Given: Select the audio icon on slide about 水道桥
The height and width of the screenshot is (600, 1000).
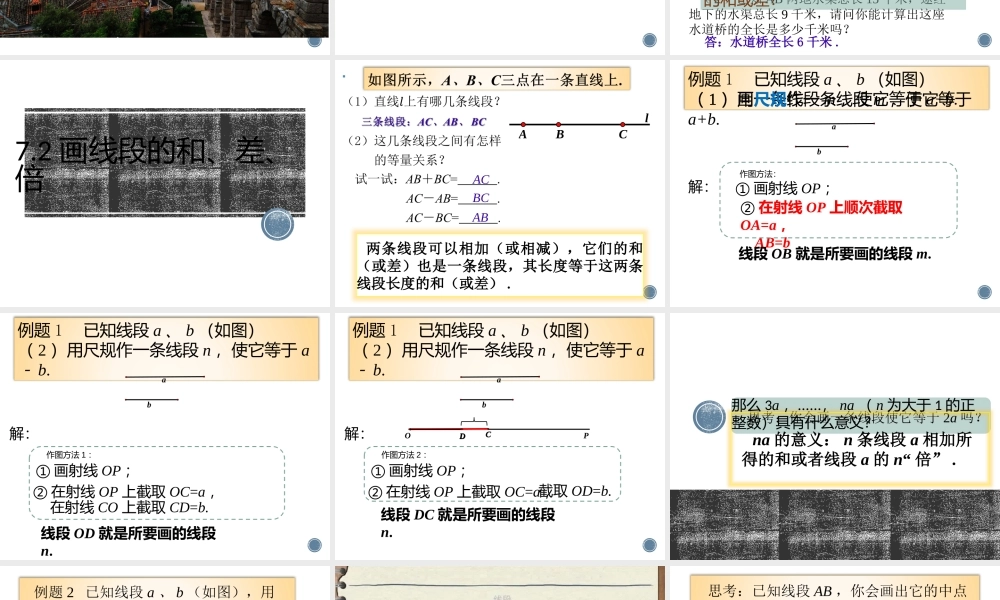Looking at the screenshot, I should coord(985,39).
